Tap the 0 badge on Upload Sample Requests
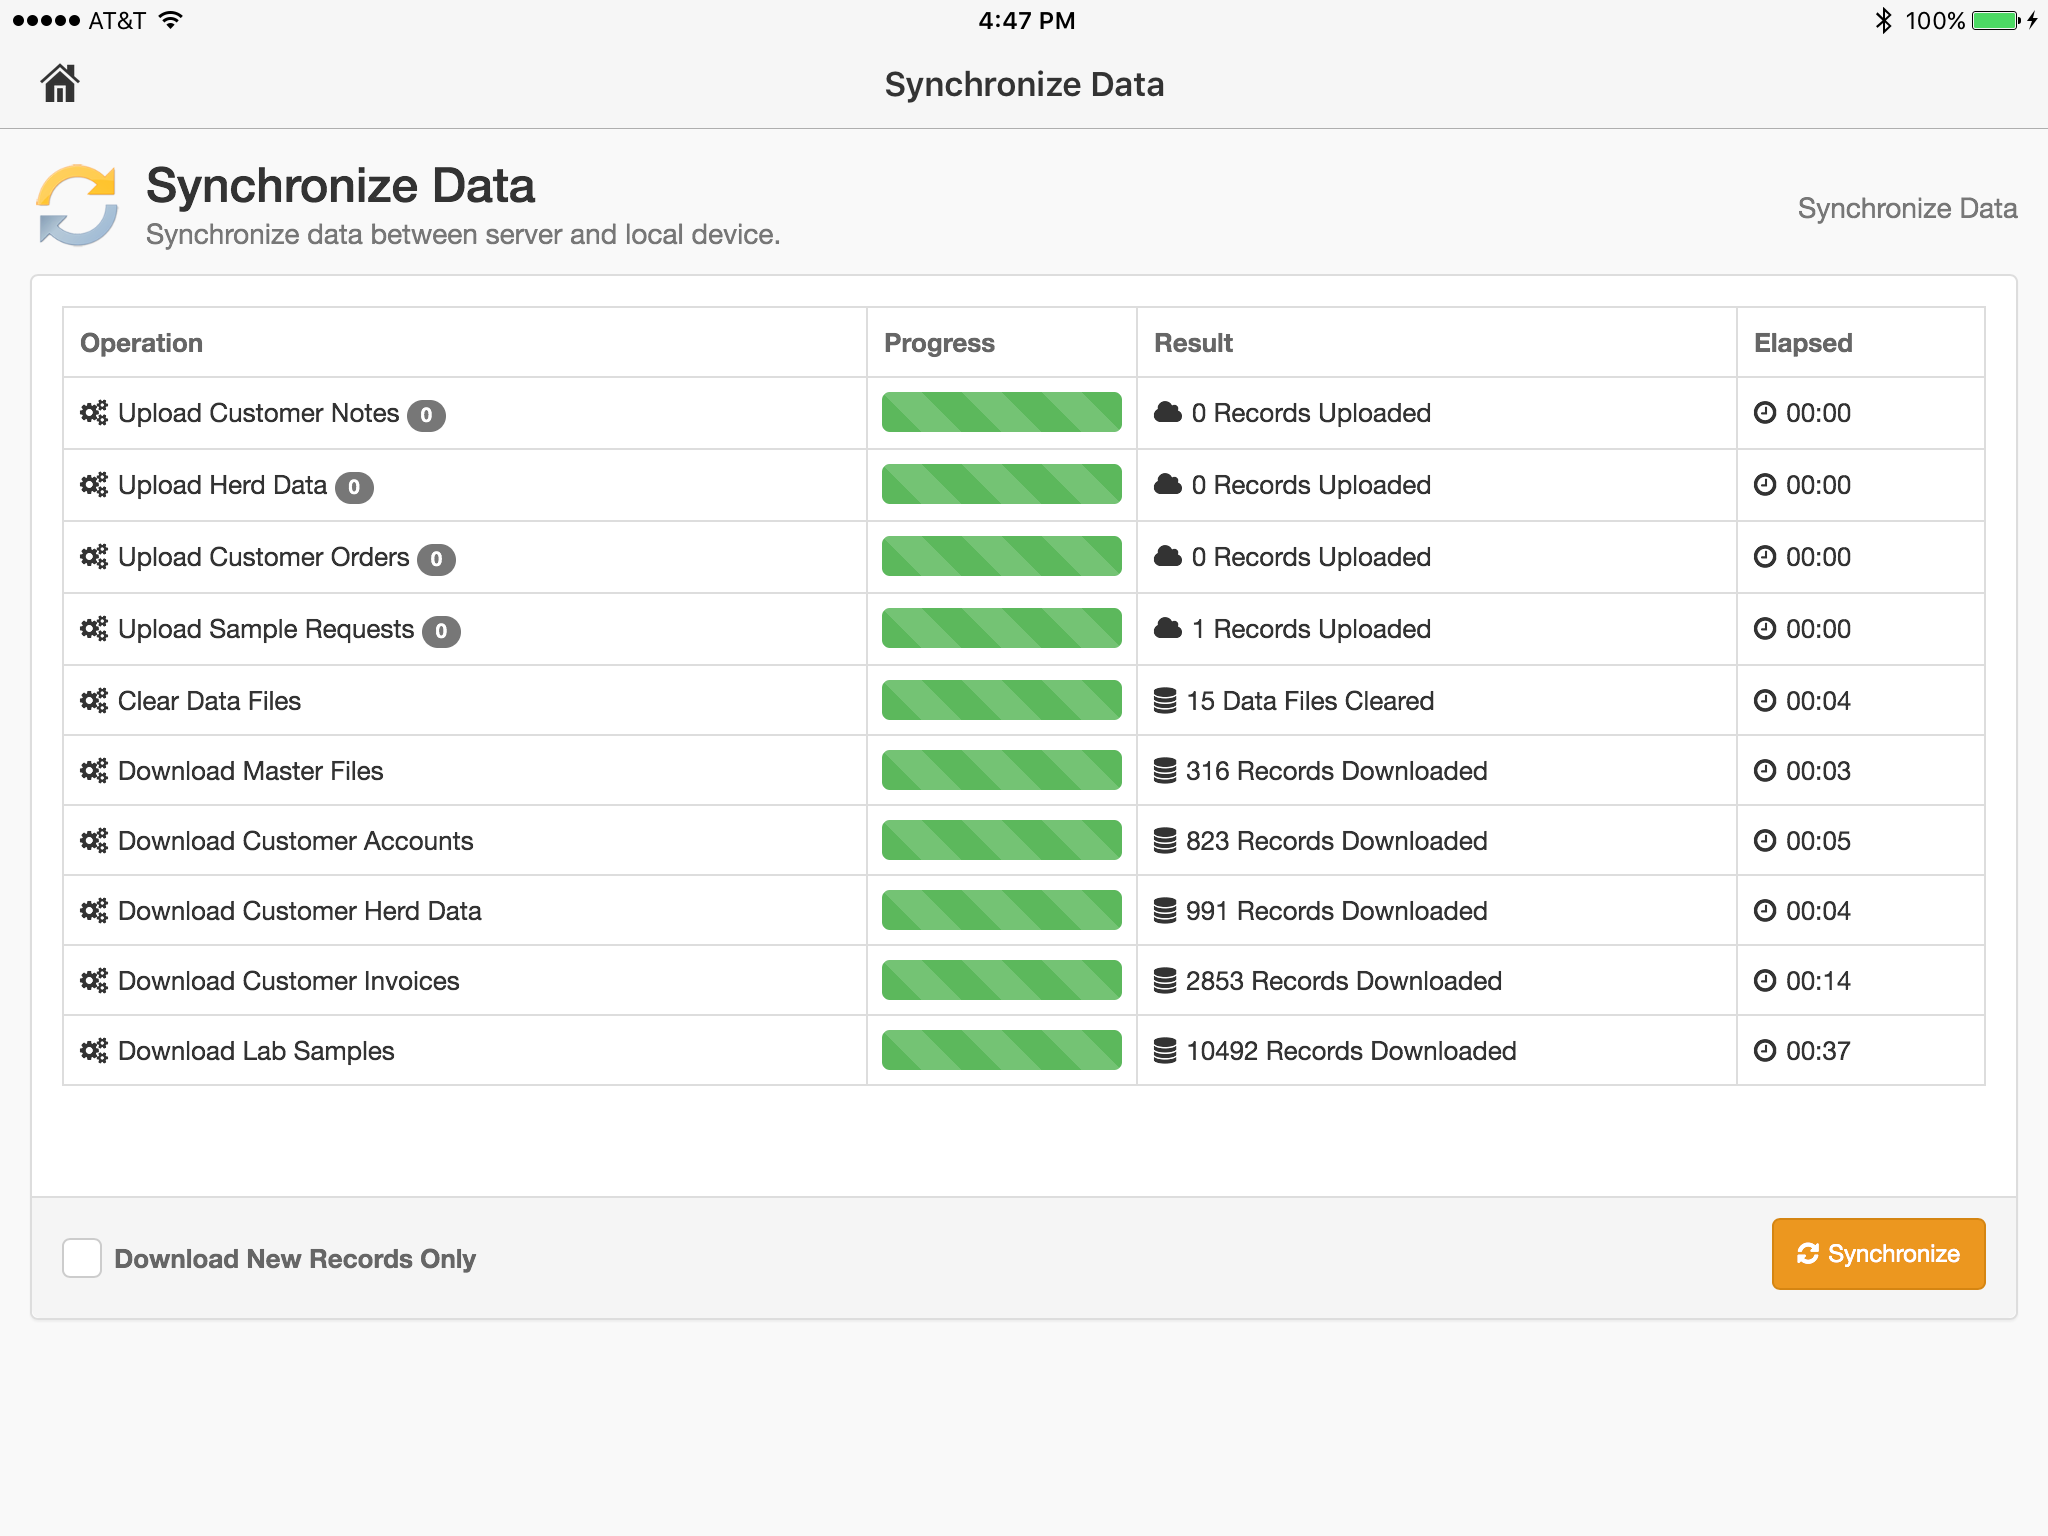 click(x=441, y=631)
